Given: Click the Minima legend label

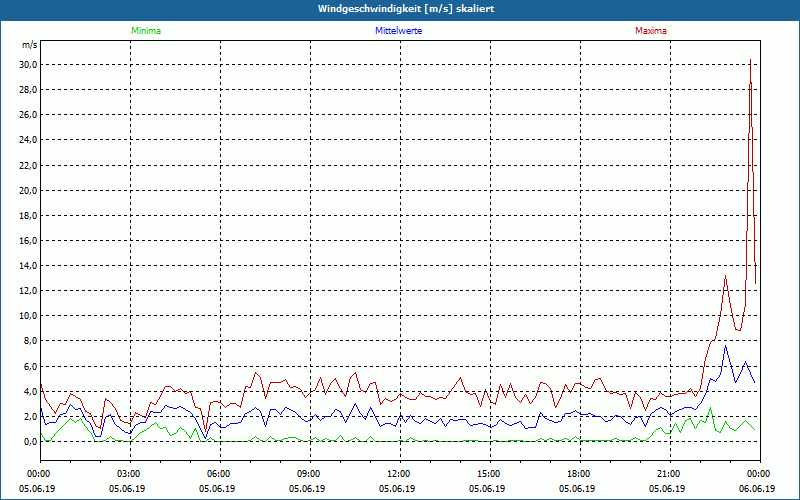Looking at the screenshot, I should [x=146, y=31].
